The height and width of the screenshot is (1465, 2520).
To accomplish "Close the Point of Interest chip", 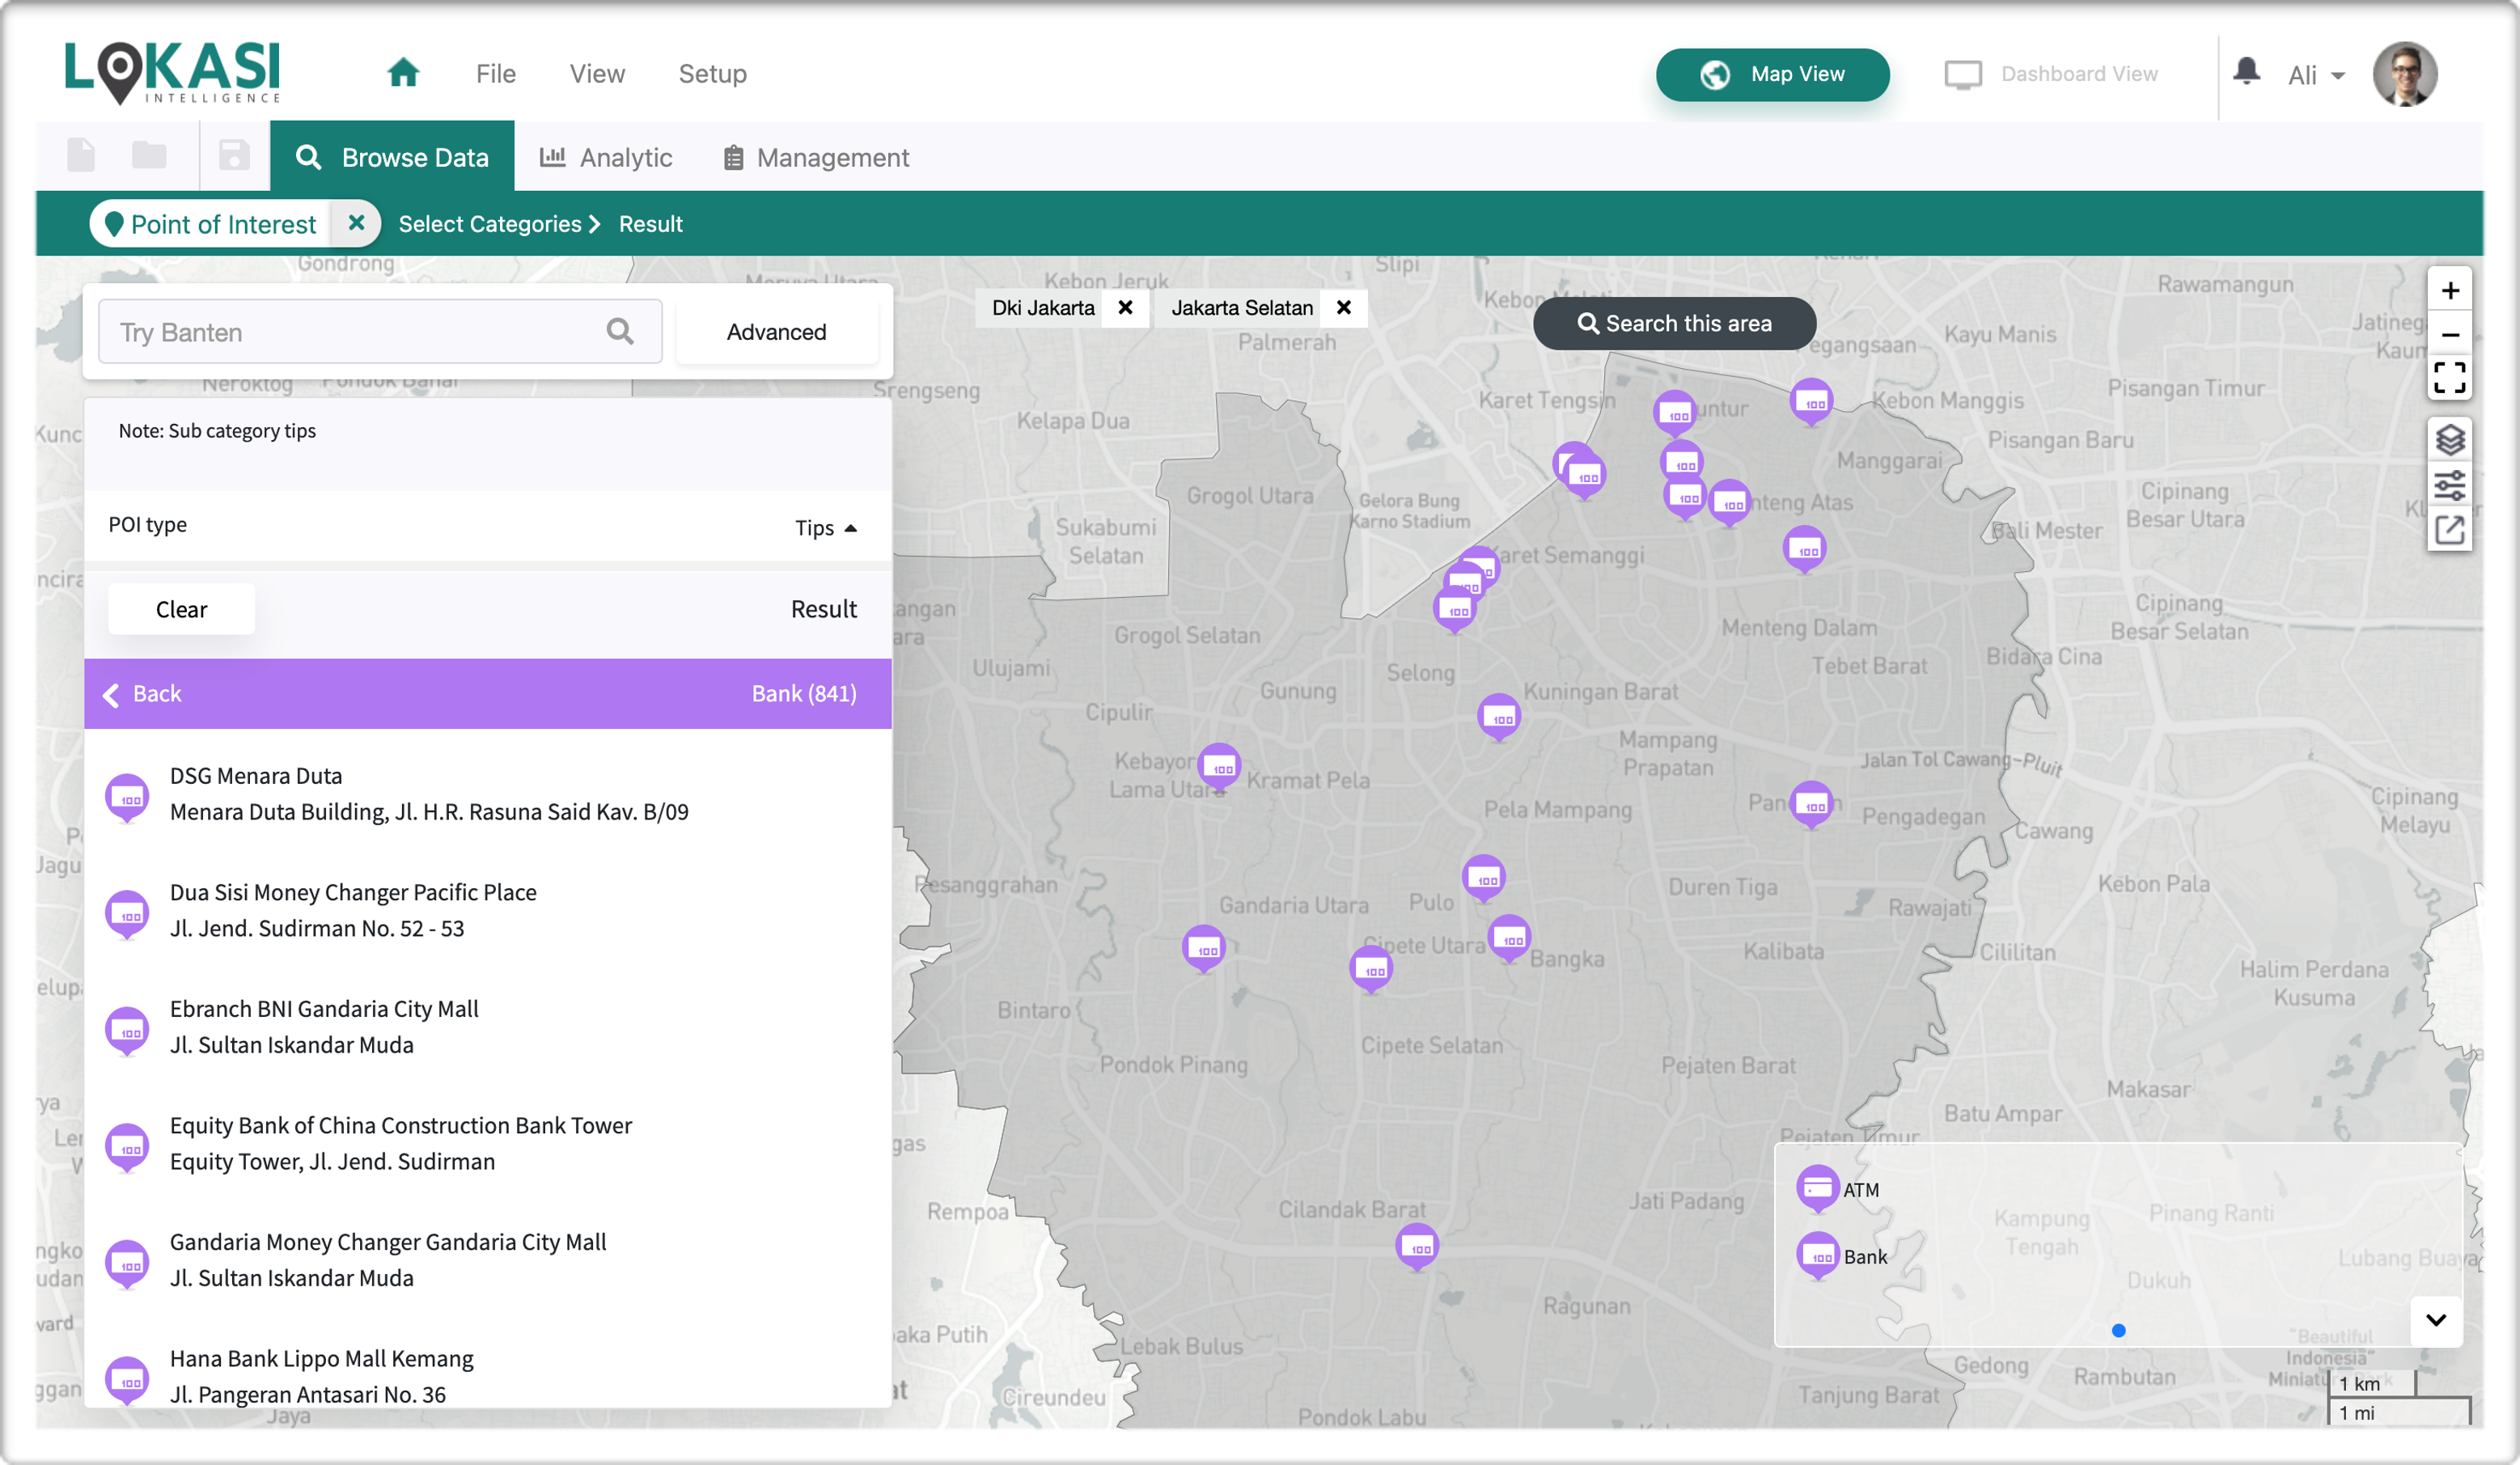I will click(x=356, y=223).
